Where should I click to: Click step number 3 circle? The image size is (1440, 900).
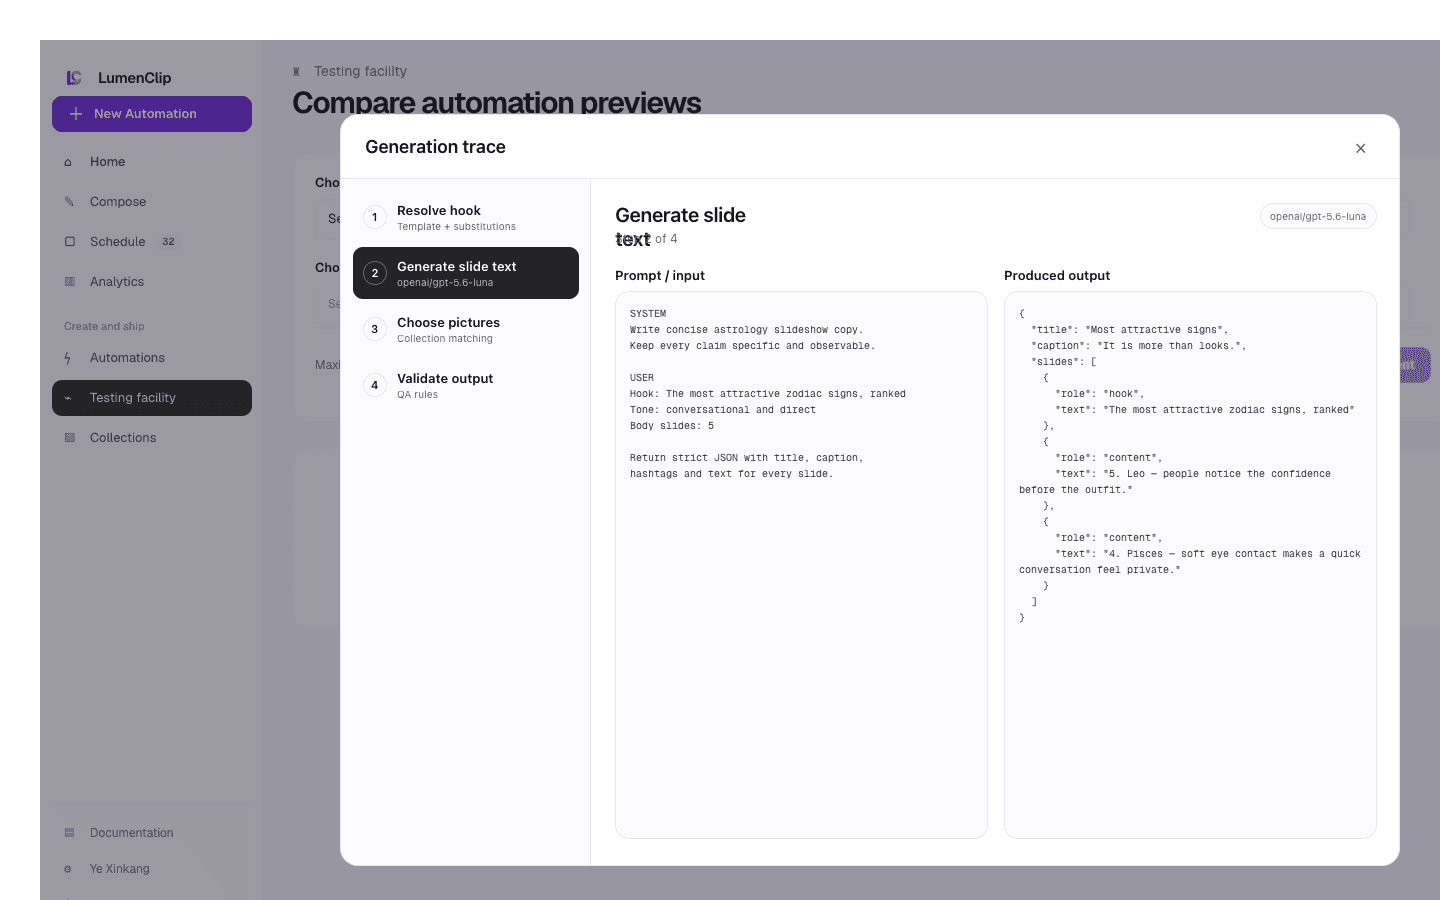click(375, 329)
